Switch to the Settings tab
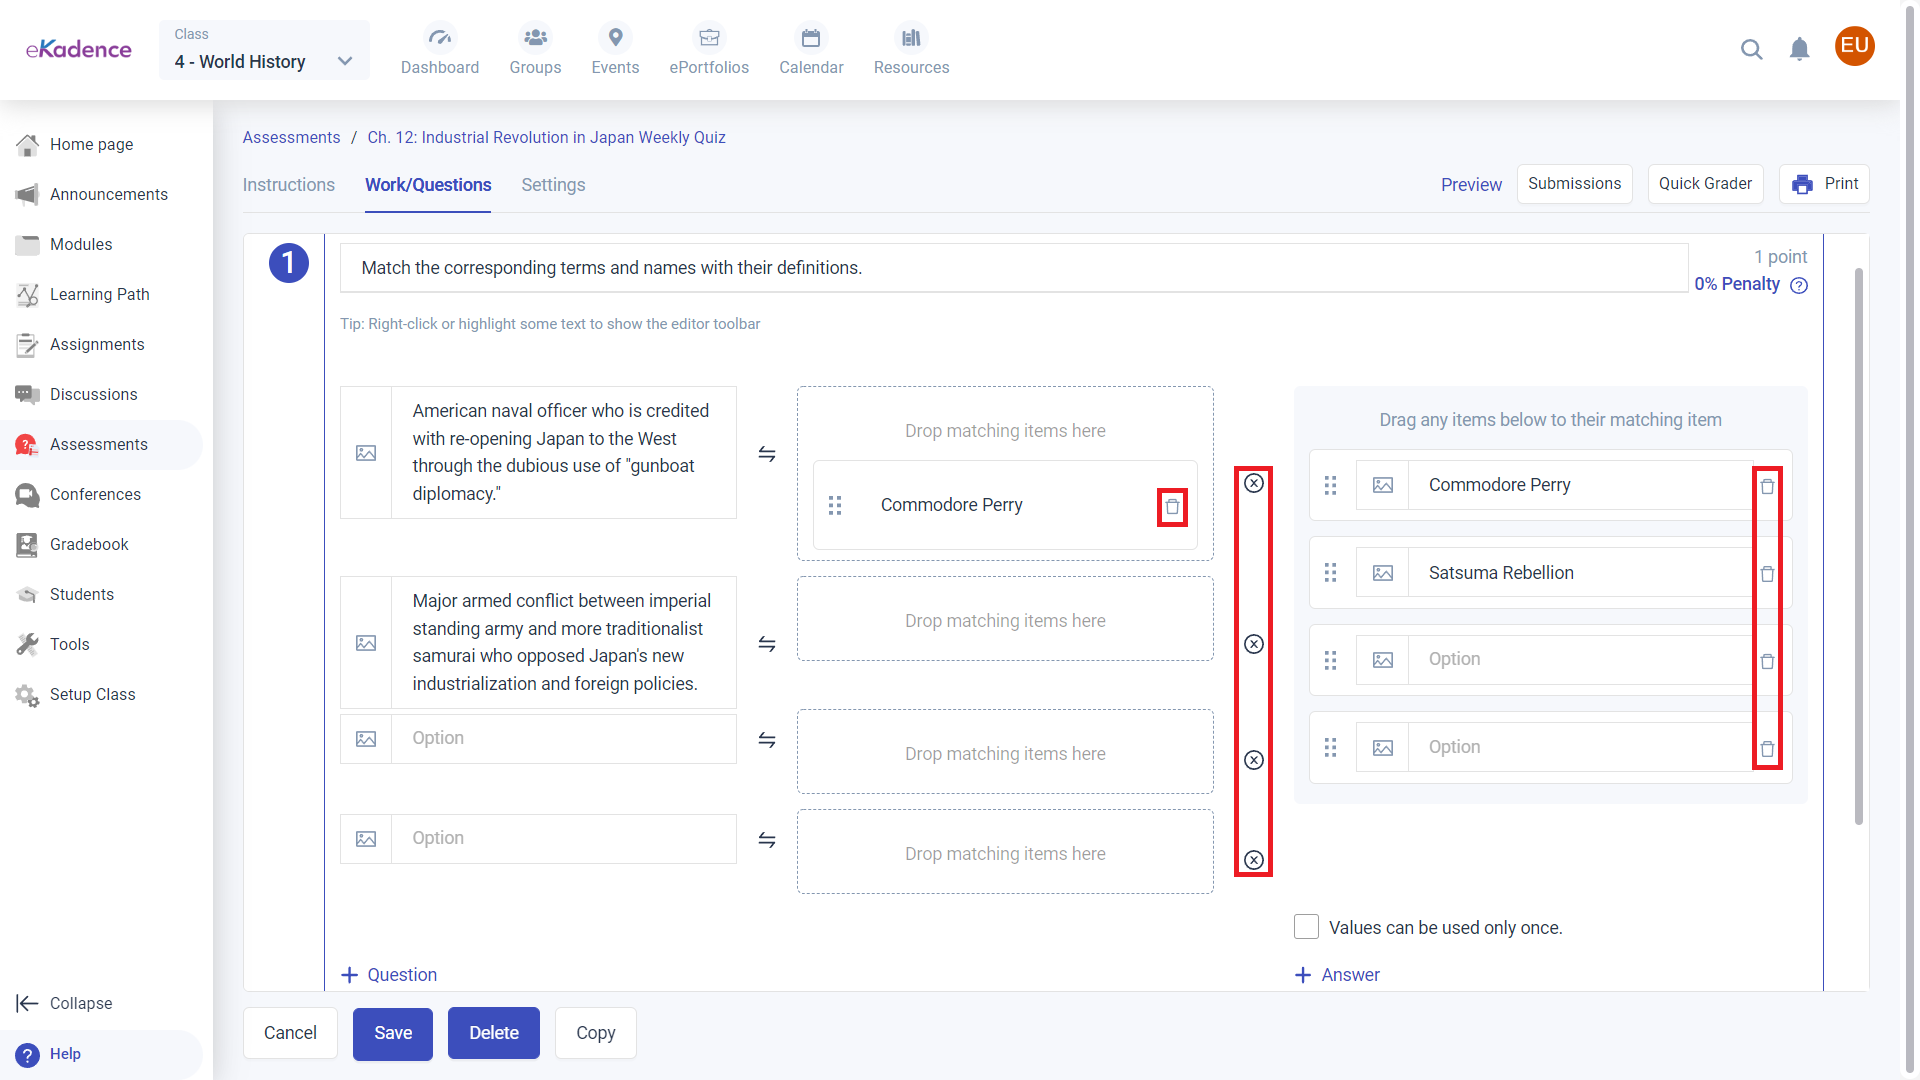Image resolution: width=1920 pixels, height=1080 pixels. 553,185
